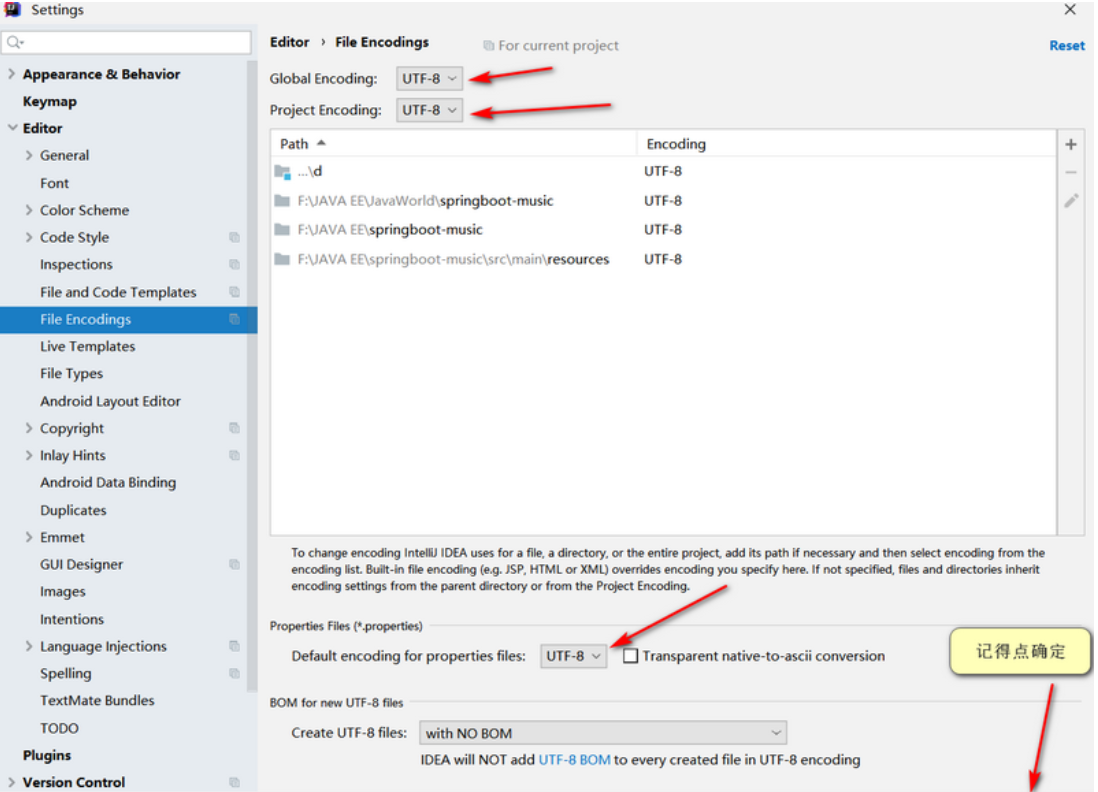This screenshot has height=792, width=1098.
Task: Open the UTF-8 BOM hyperlink
Action: click(x=574, y=760)
